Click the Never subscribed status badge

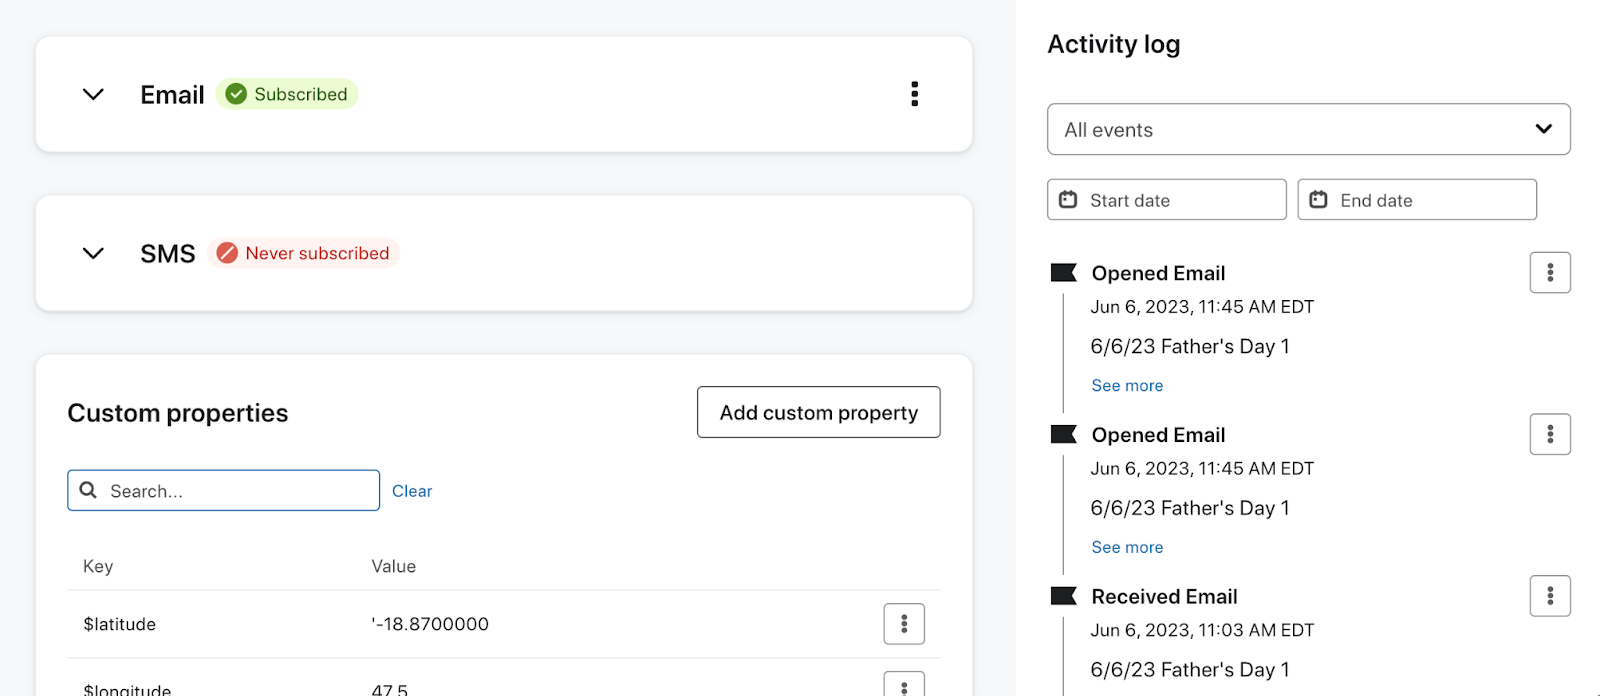pyautogui.click(x=304, y=253)
